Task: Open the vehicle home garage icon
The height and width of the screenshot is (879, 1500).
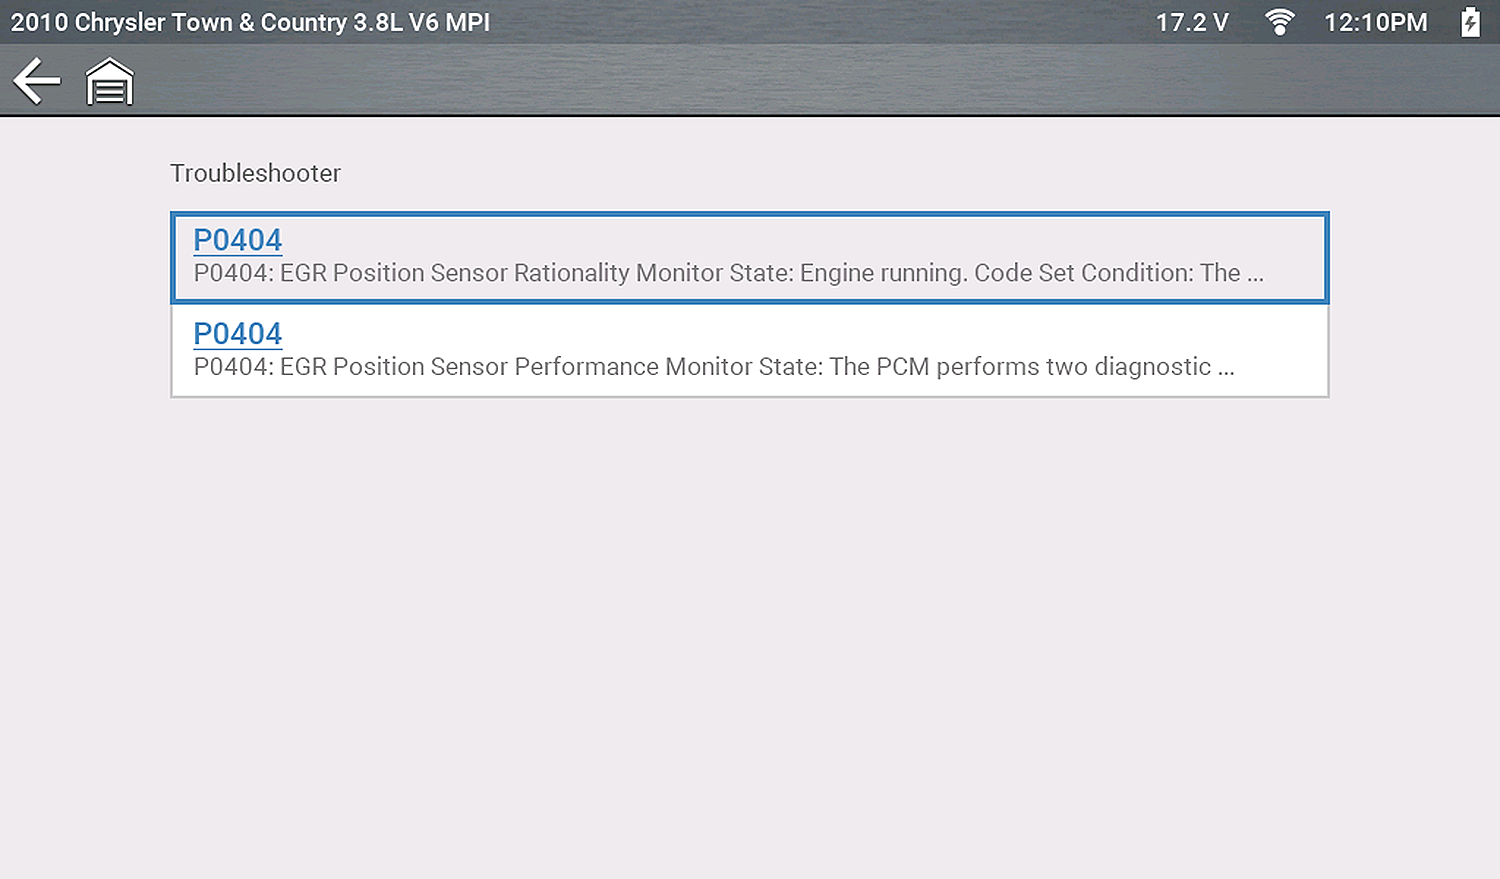Action: (109, 82)
